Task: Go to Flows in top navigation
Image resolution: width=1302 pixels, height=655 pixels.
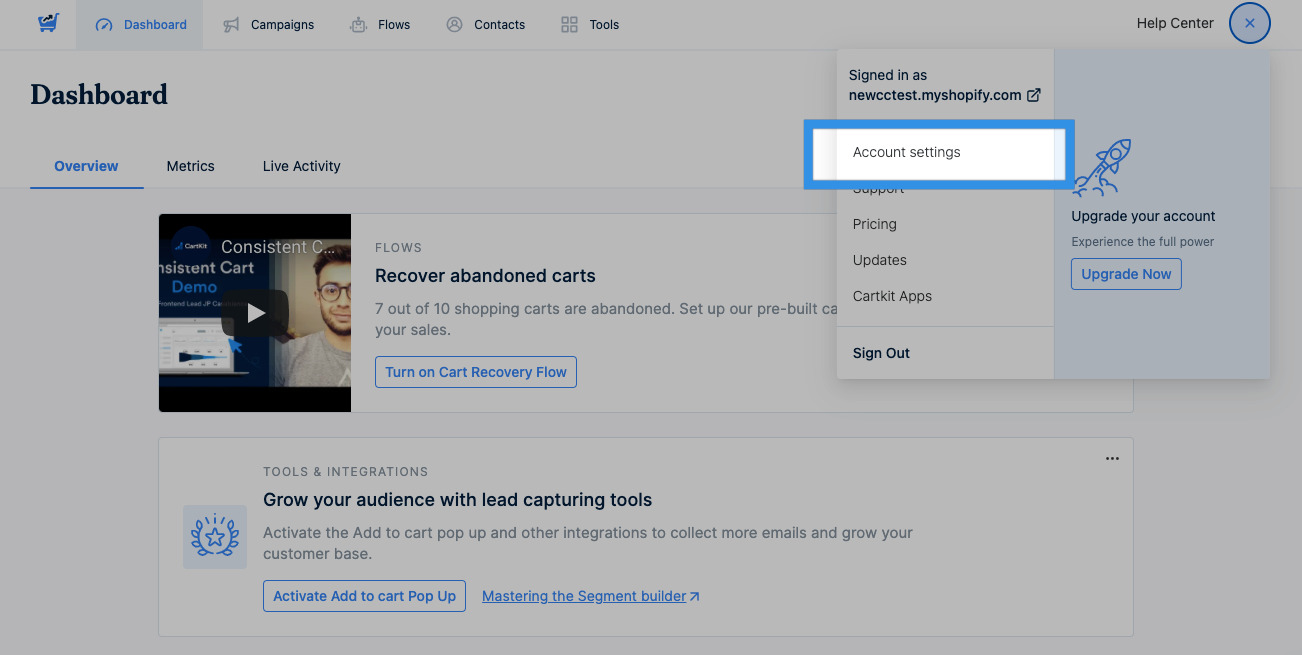Action: coord(380,25)
